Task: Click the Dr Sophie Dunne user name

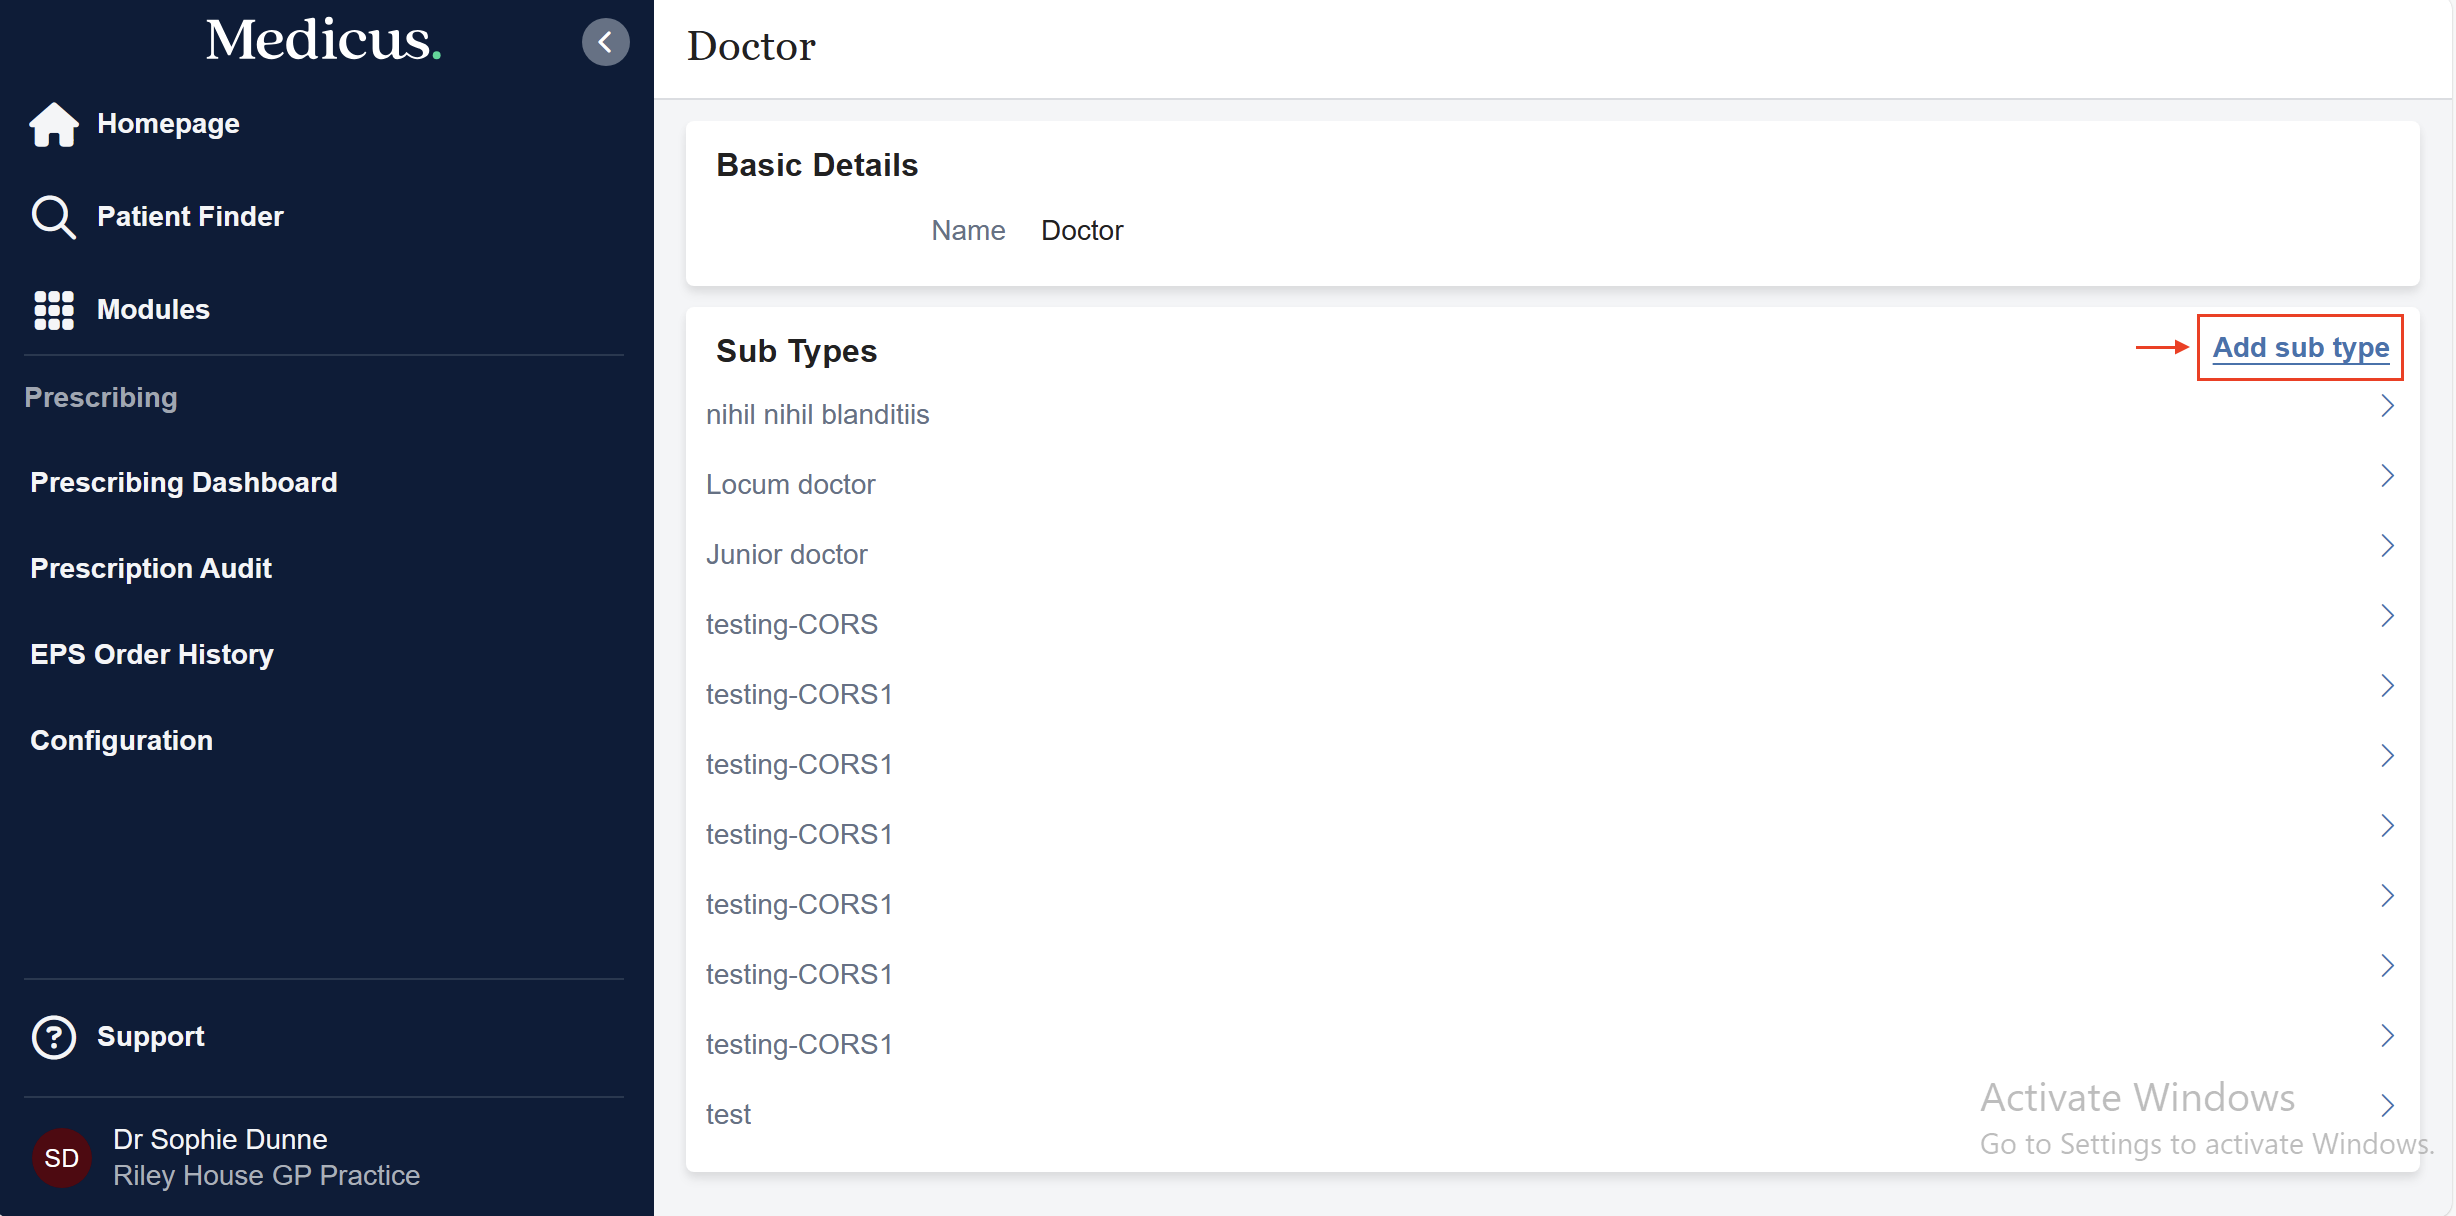Action: tap(220, 1140)
